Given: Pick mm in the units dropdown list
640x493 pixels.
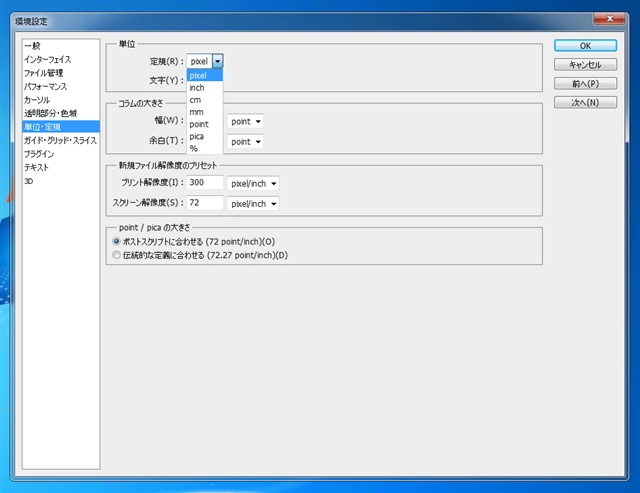Looking at the screenshot, I should 204,112.
